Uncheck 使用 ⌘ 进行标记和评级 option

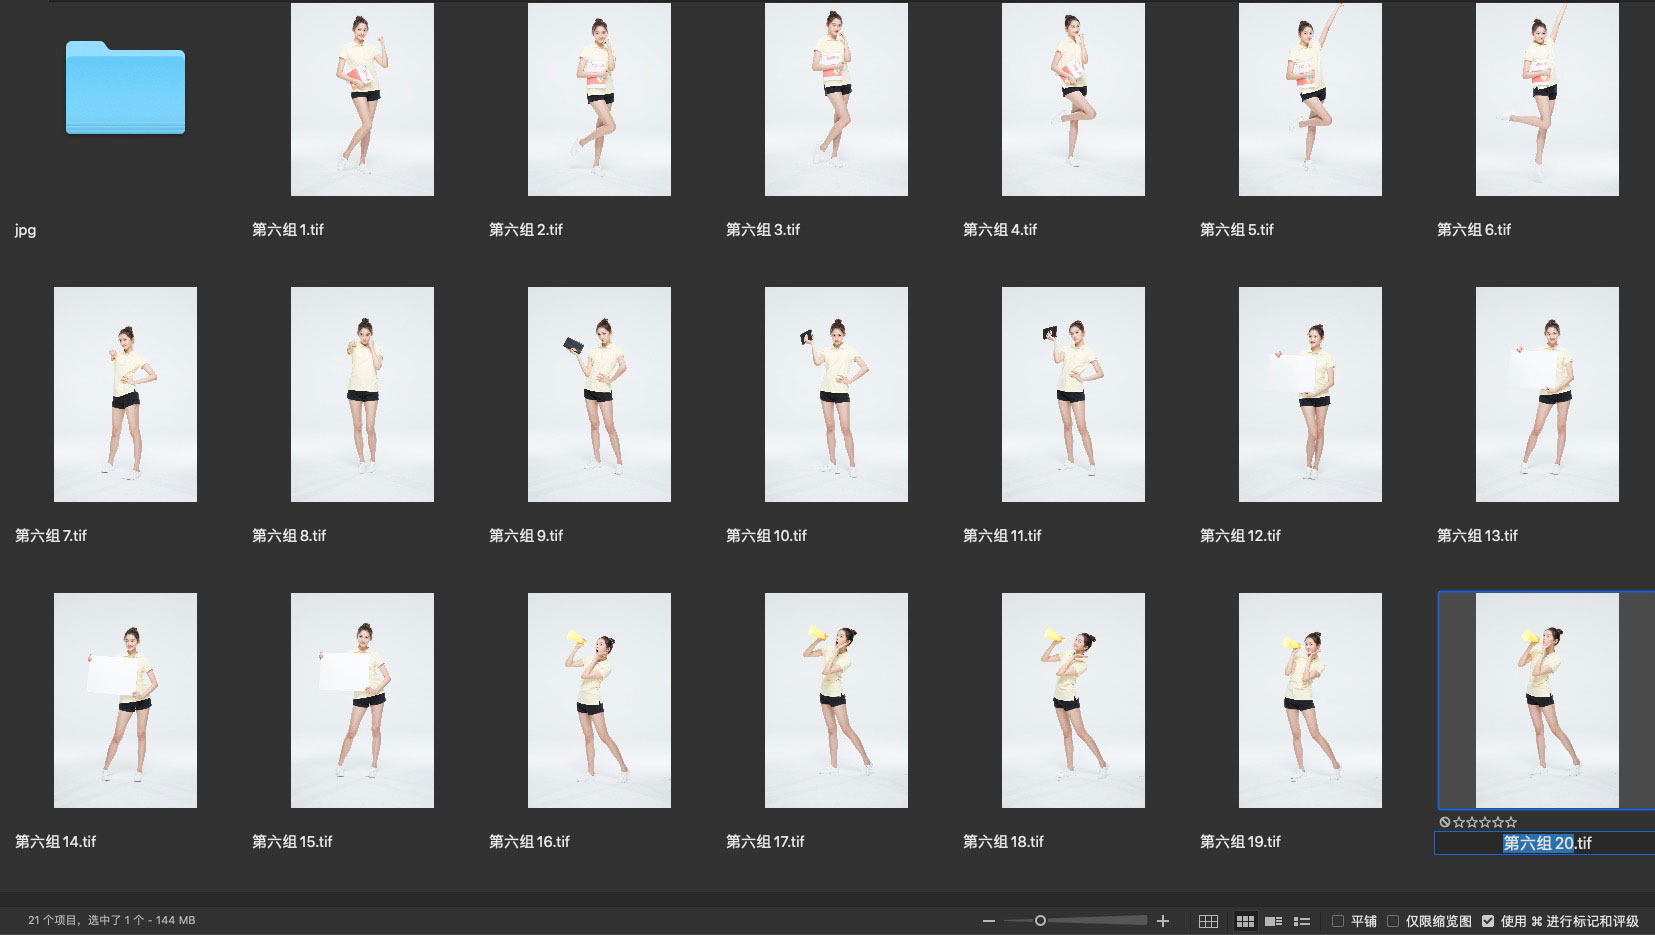pos(1488,921)
